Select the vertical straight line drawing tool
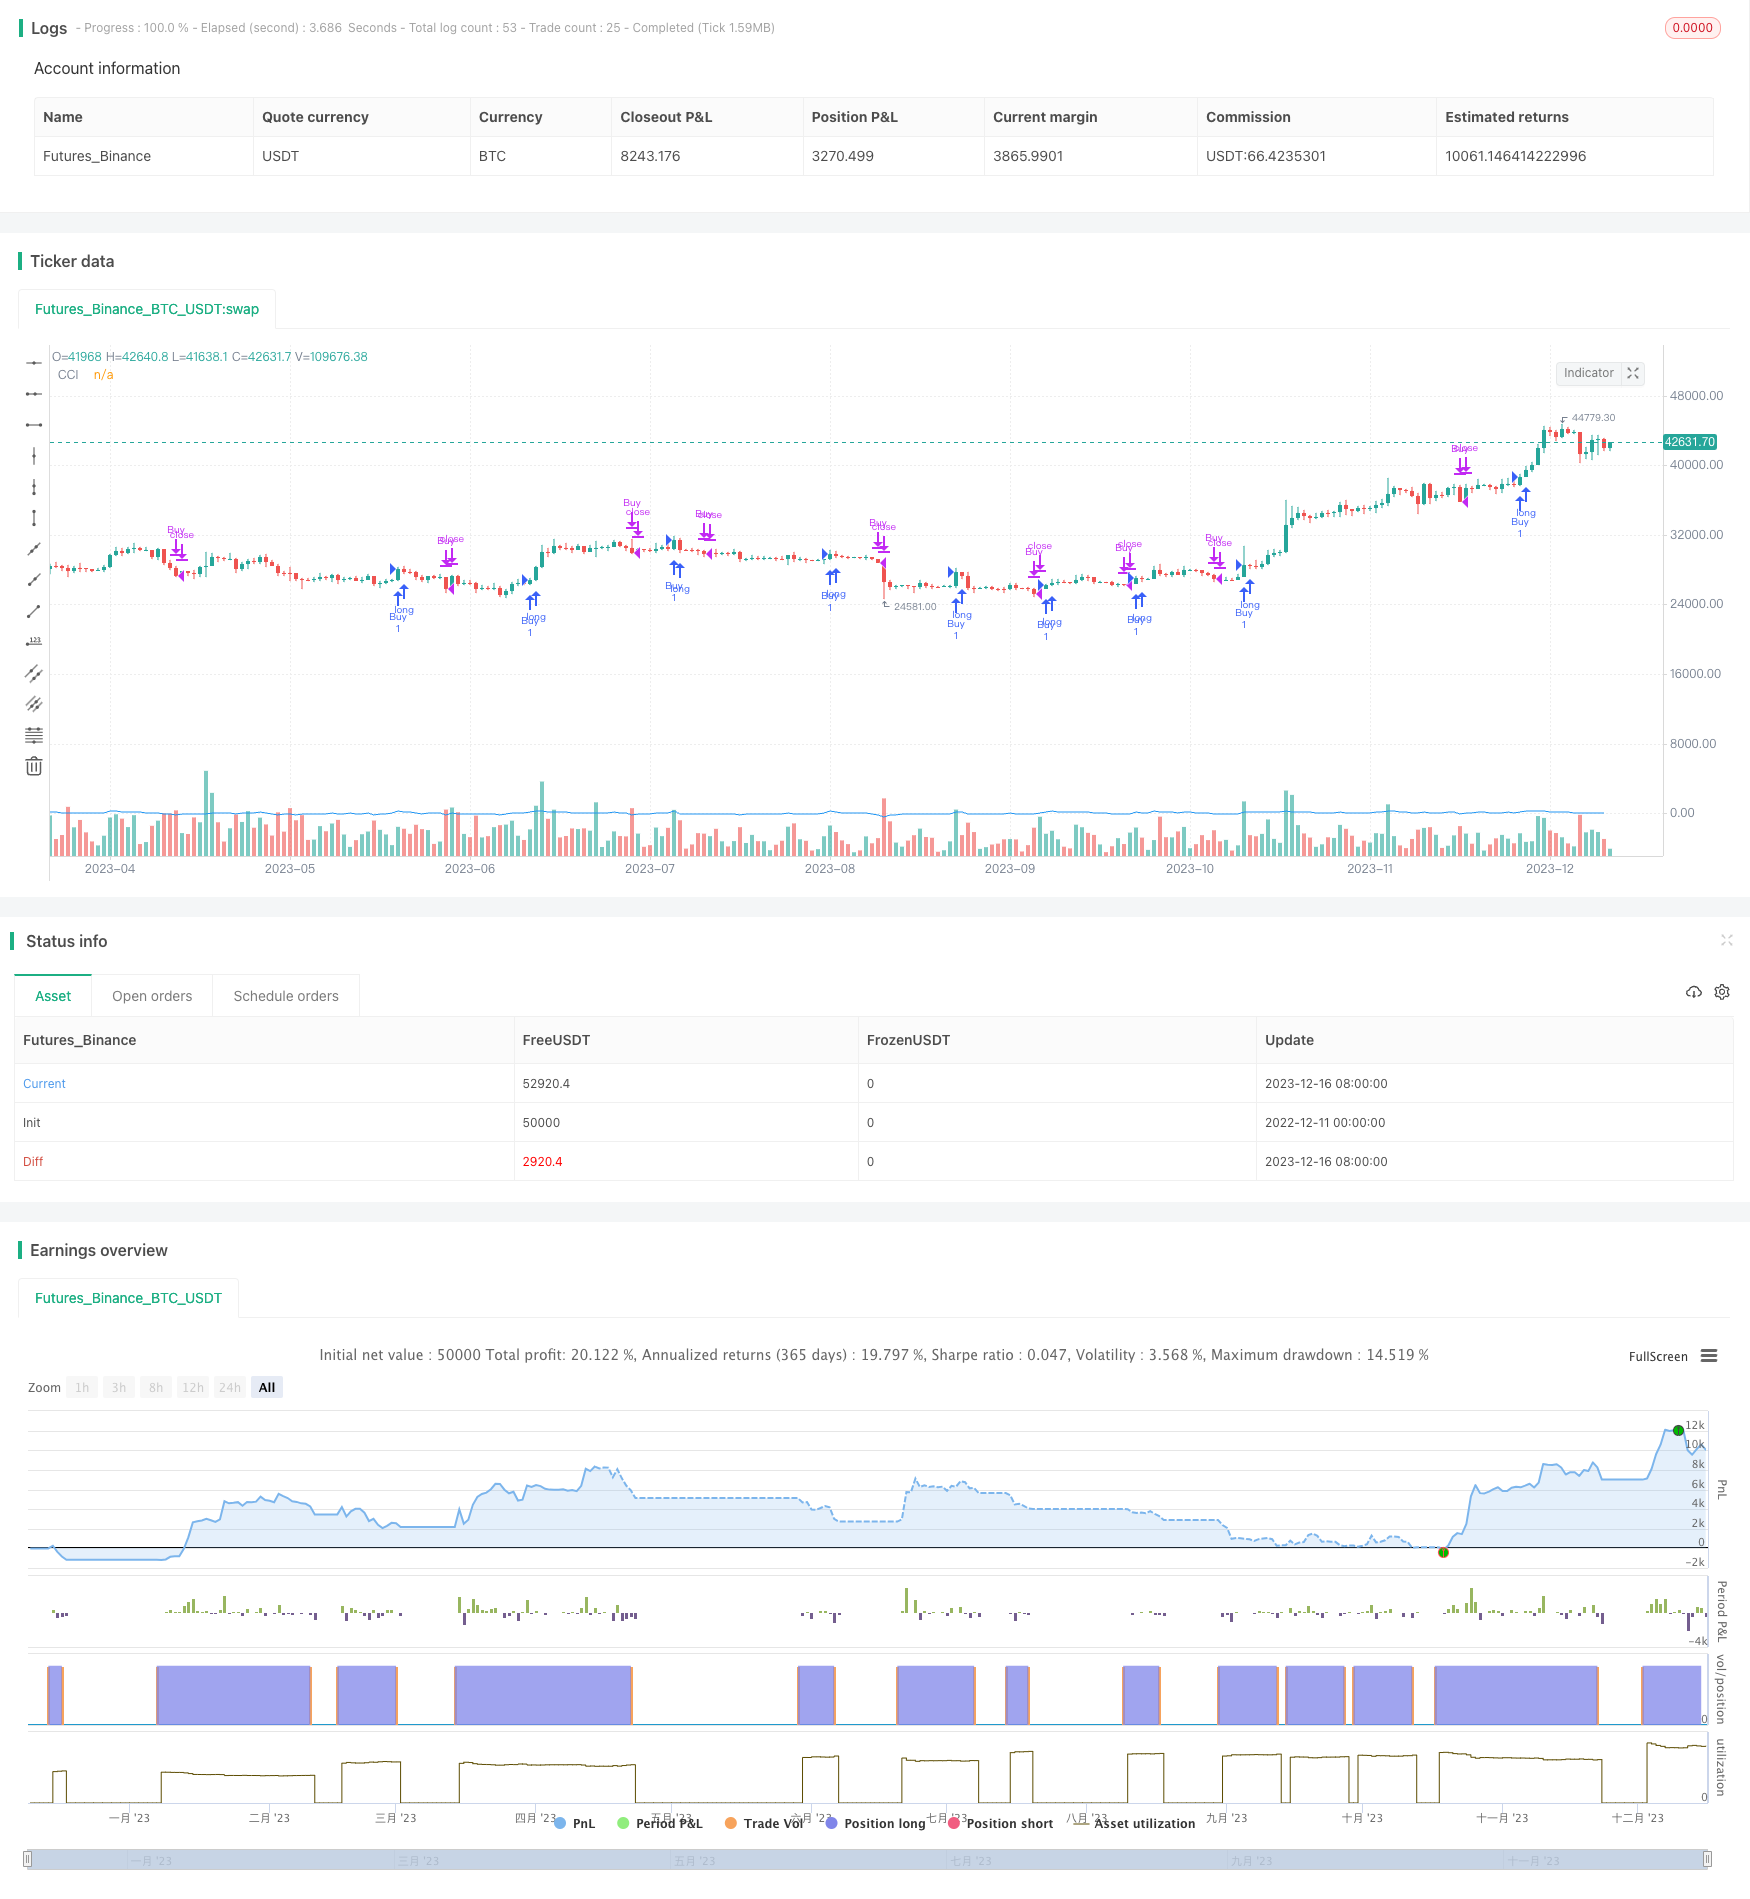 pos(34,456)
